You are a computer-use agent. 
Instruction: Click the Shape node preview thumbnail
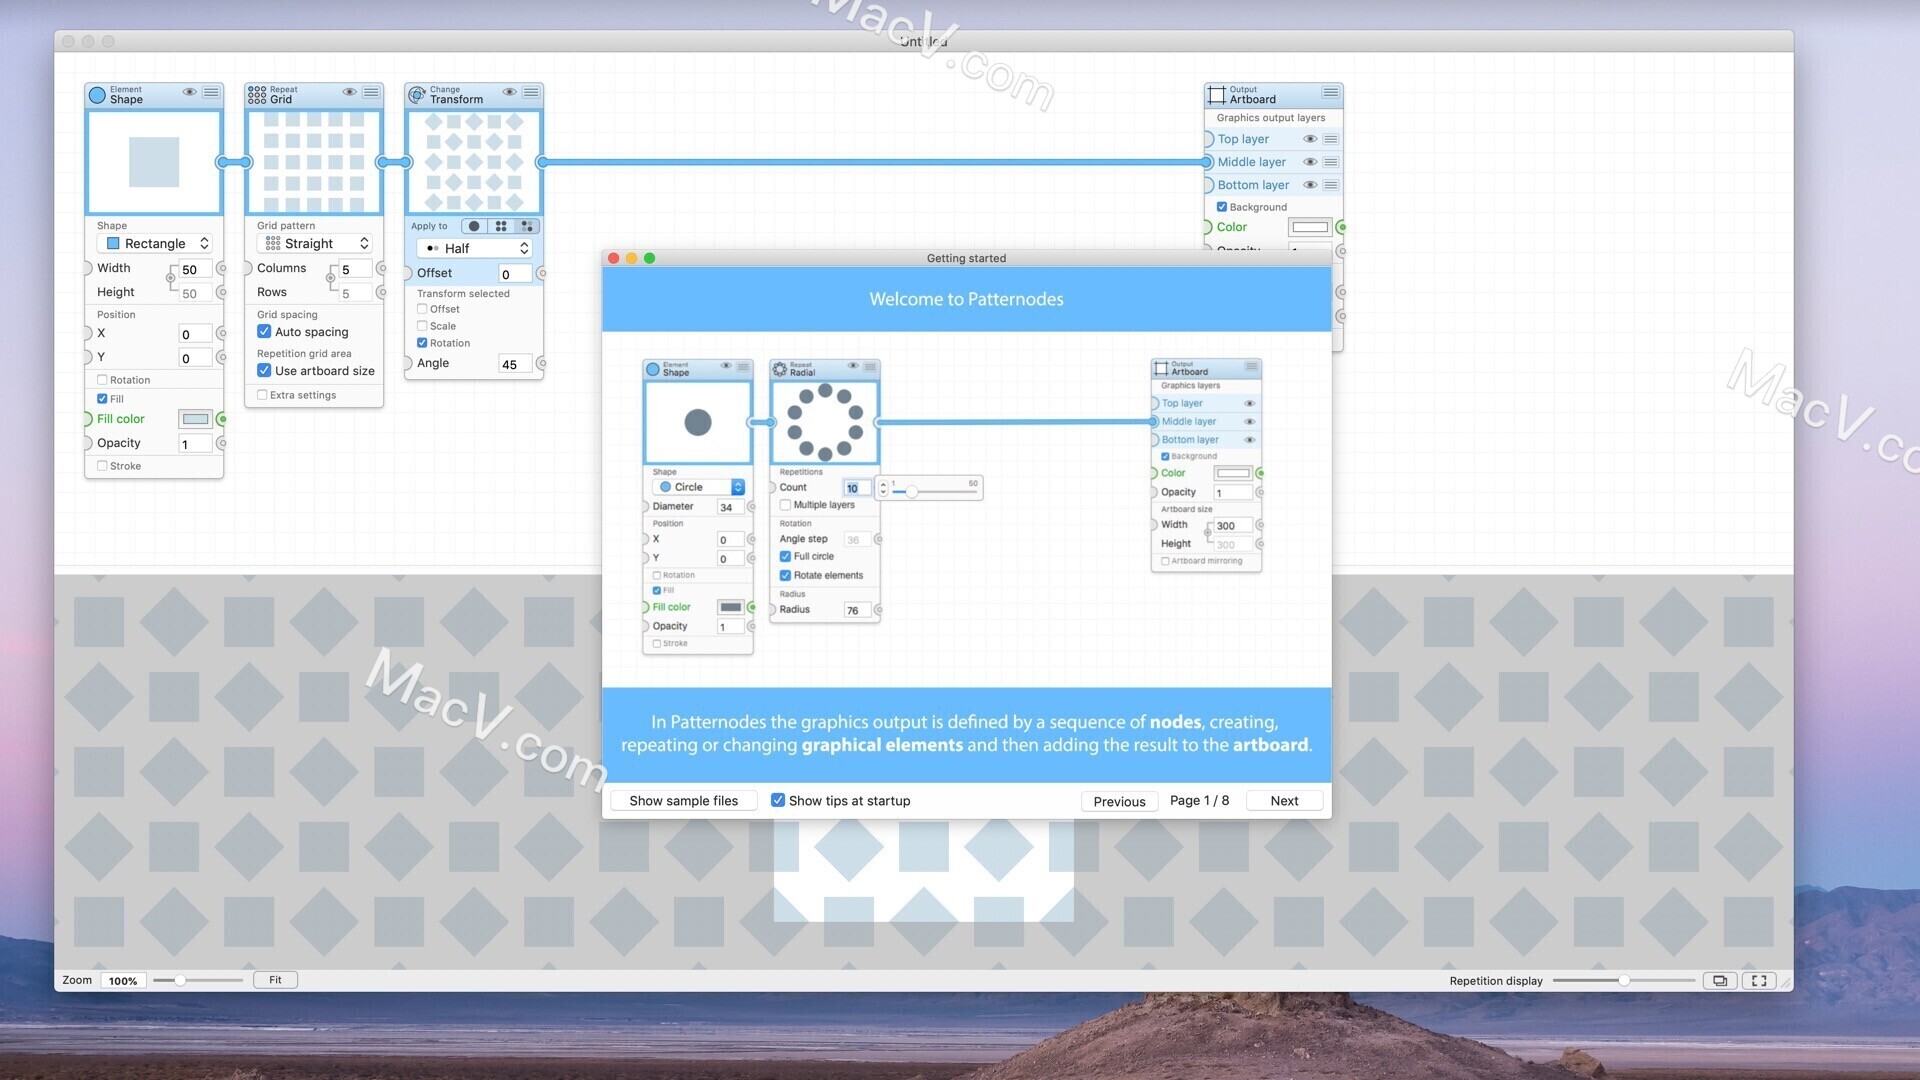[154, 162]
